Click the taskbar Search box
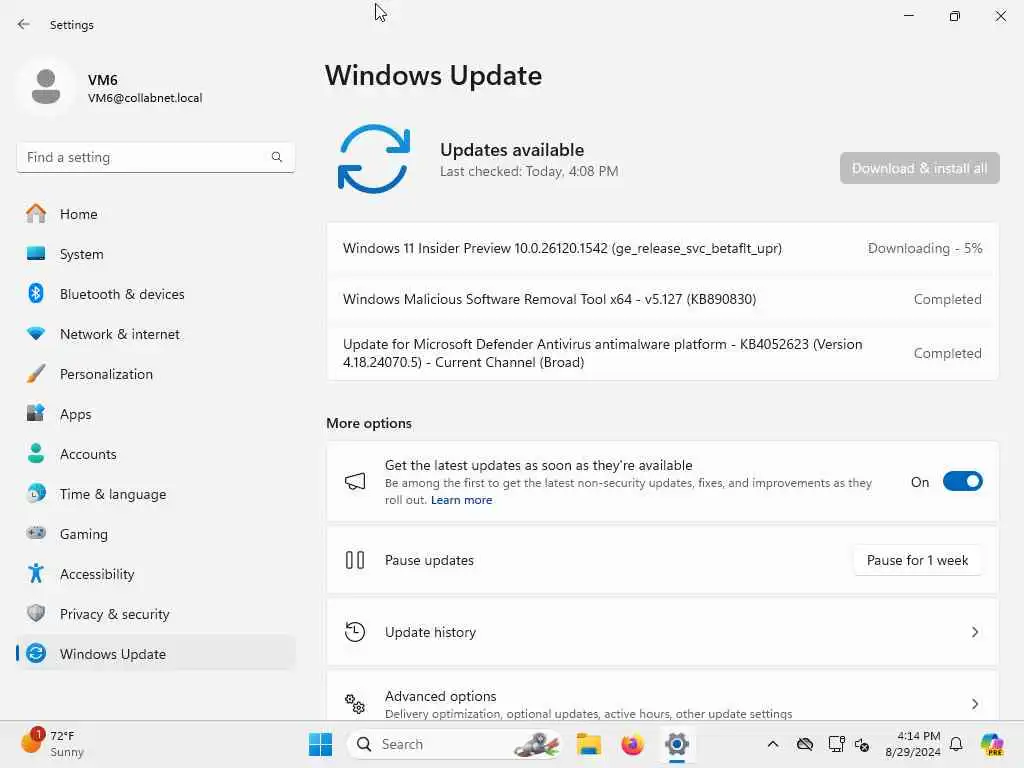The image size is (1024, 768). (x=455, y=744)
